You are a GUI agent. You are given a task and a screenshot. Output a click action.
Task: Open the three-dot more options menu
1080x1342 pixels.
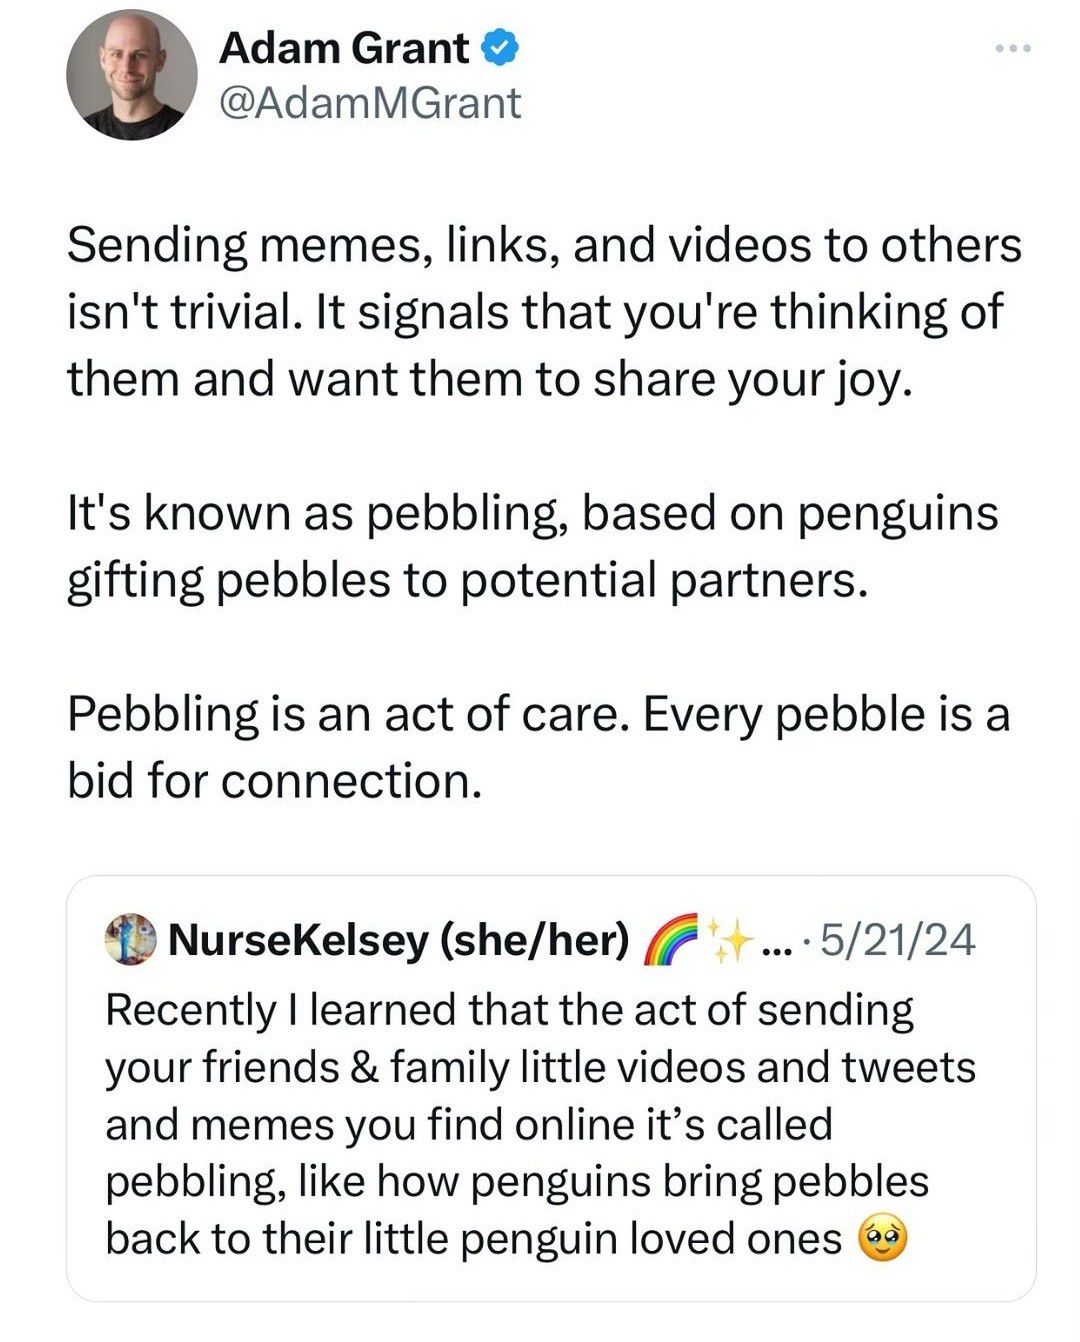point(1011,49)
